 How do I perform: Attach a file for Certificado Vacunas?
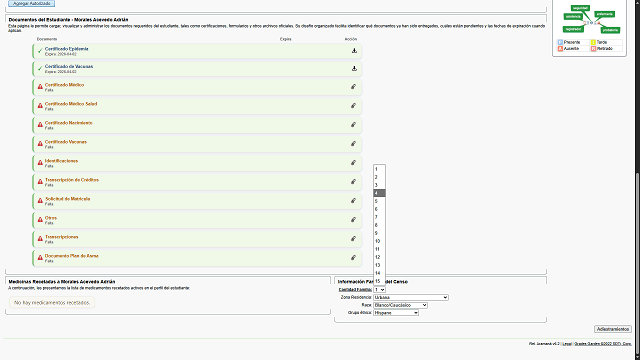point(353,144)
